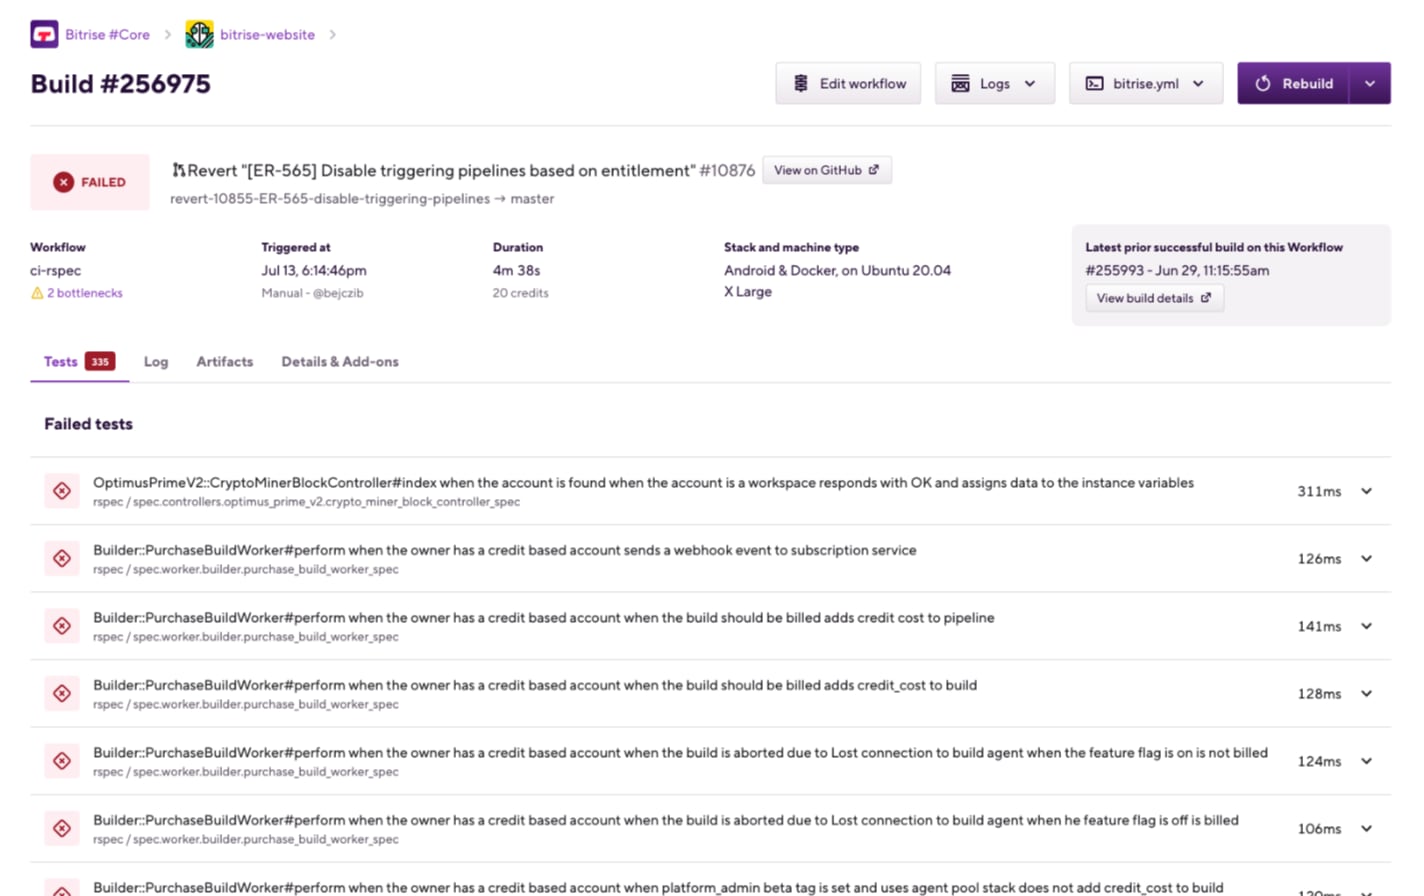Switch to the Artifacts tab
Viewport: 1424px width, 896px height.
click(x=224, y=362)
